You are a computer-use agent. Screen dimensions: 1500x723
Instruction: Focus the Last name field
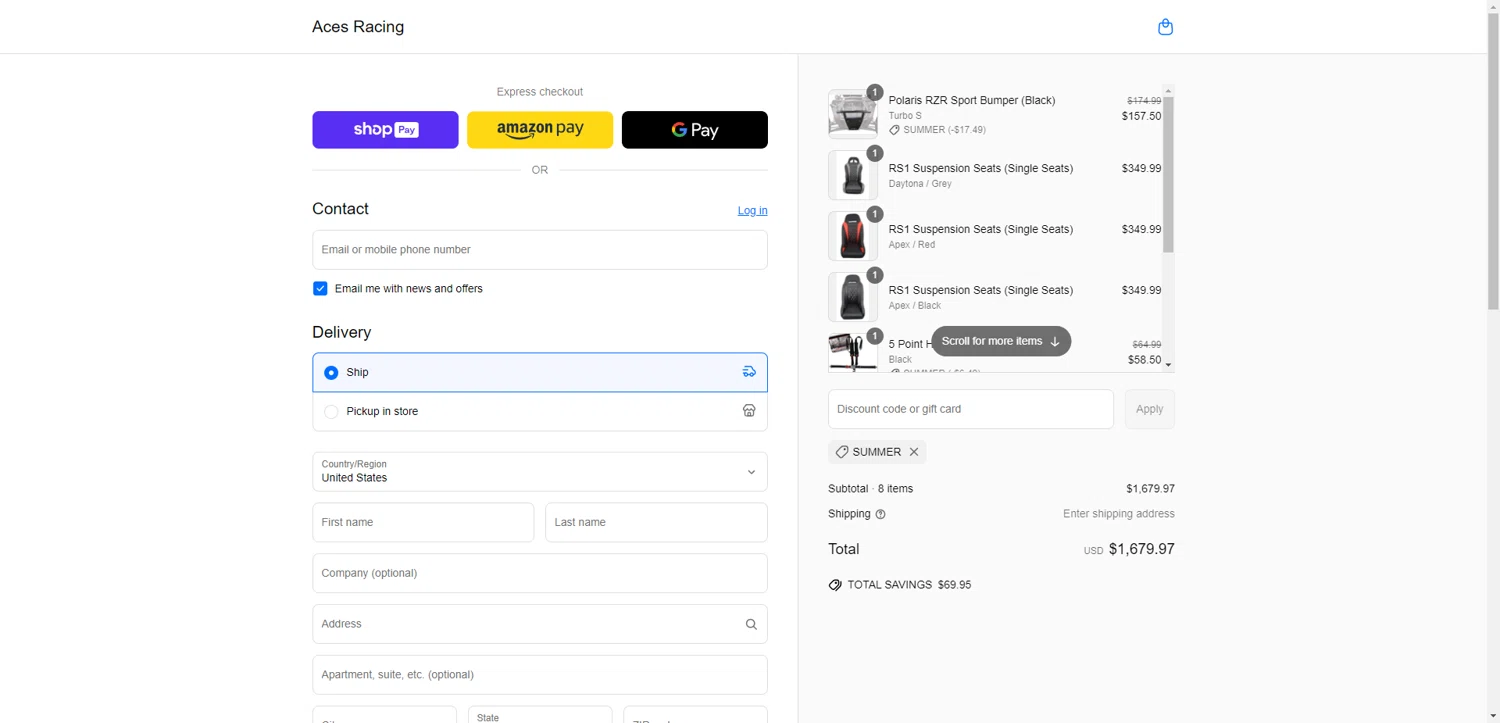[x=656, y=522]
